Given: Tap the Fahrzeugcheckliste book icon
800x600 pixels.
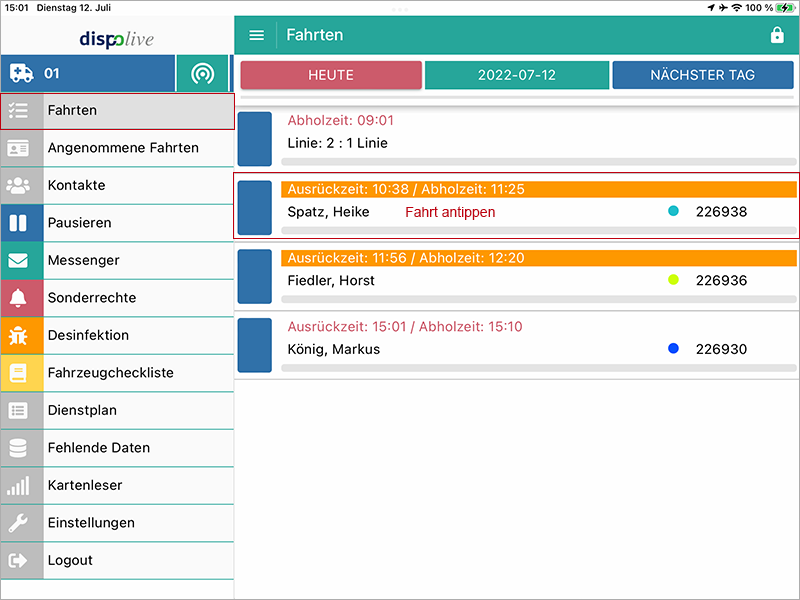Looking at the screenshot, I should point(18,373).
